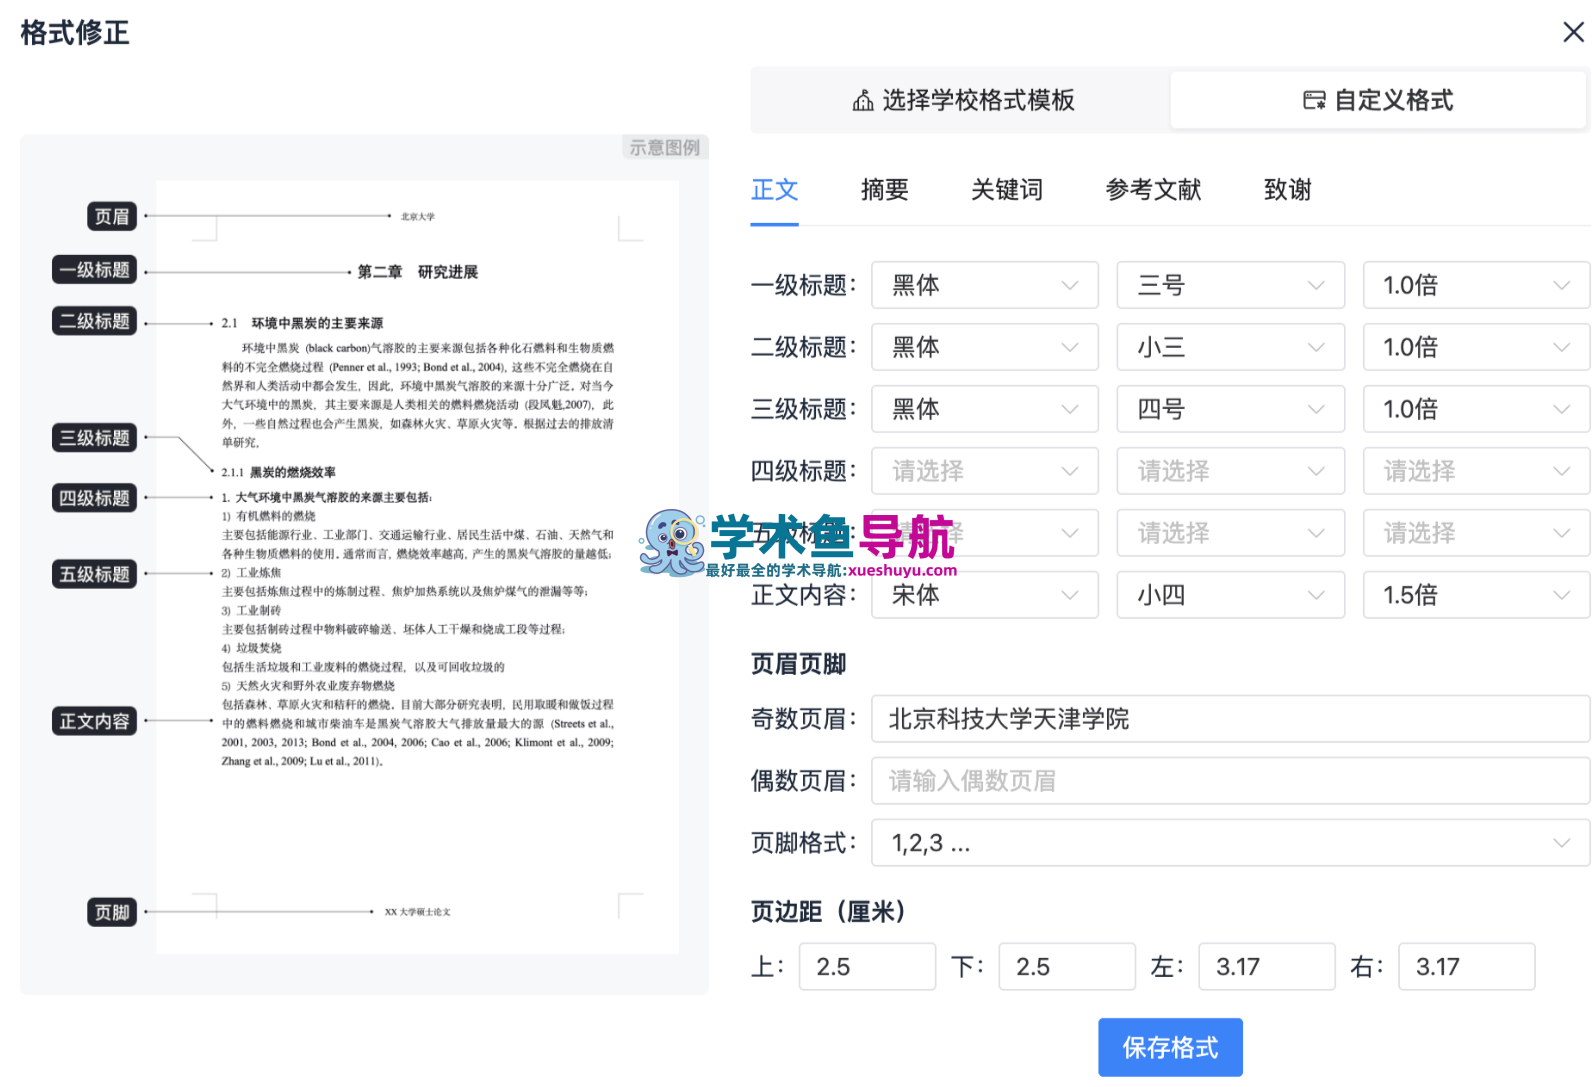Open 正文内容 line spacing dropdown 1.5倍
The height and width of the screenshot is (1087, 1596).
tap(1475, 596)
